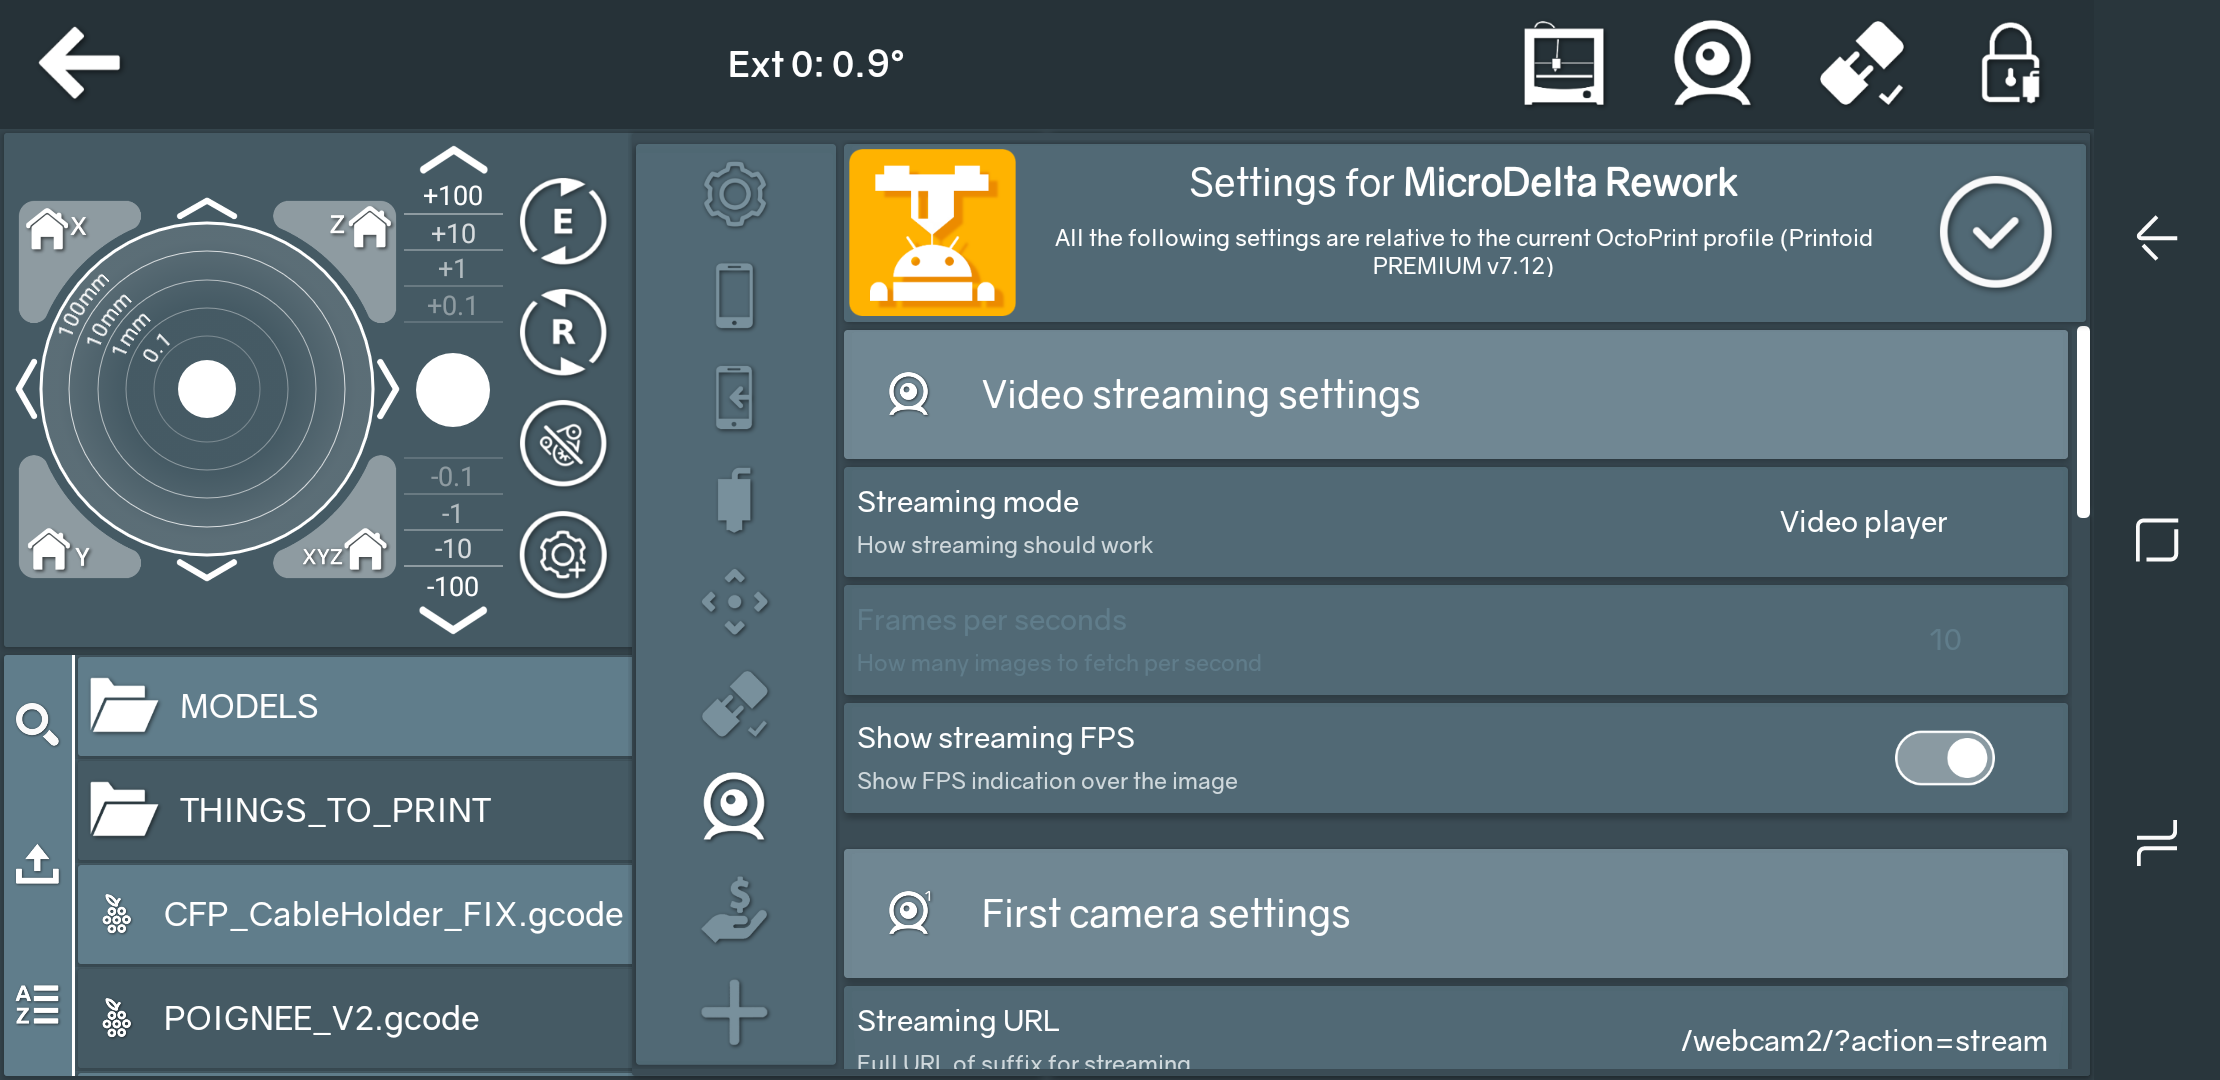Raise Z with the top up chevron
The height and width of the screenshot is (1080, 2220).
pyautogui.click(x=453, y=160)
